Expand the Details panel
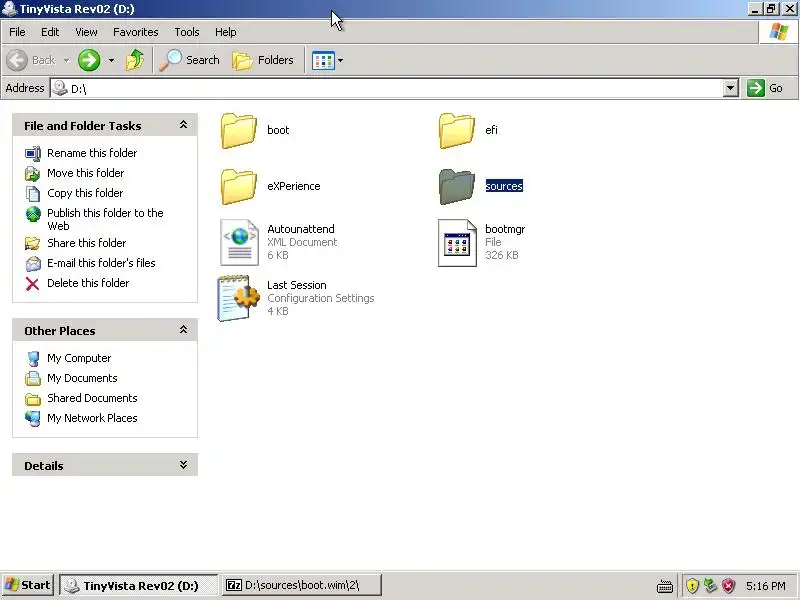 [183, 465]
